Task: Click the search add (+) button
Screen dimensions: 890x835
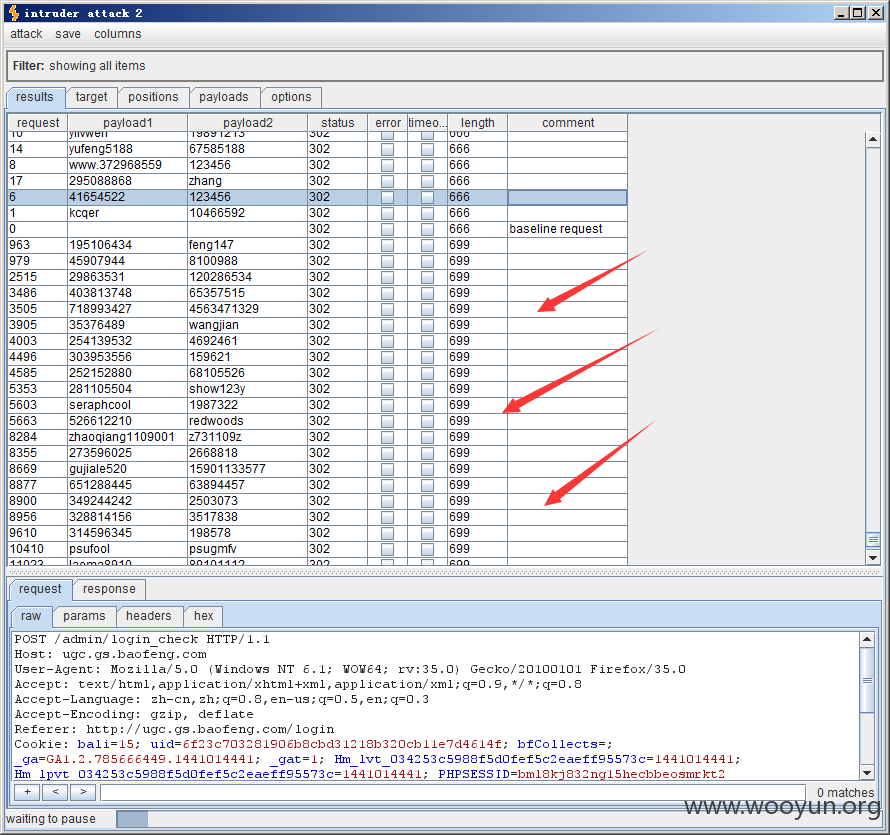Action: tap(27, 792)
